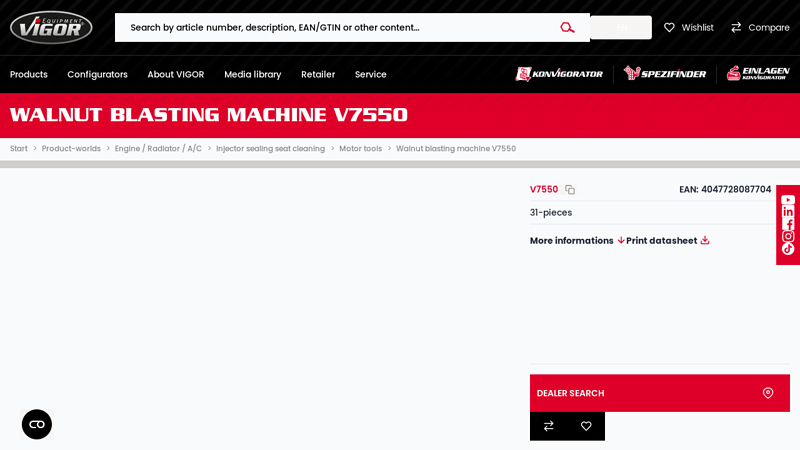Go to Engine / Radiator / A/C breadcrumb

coord(158,148)
